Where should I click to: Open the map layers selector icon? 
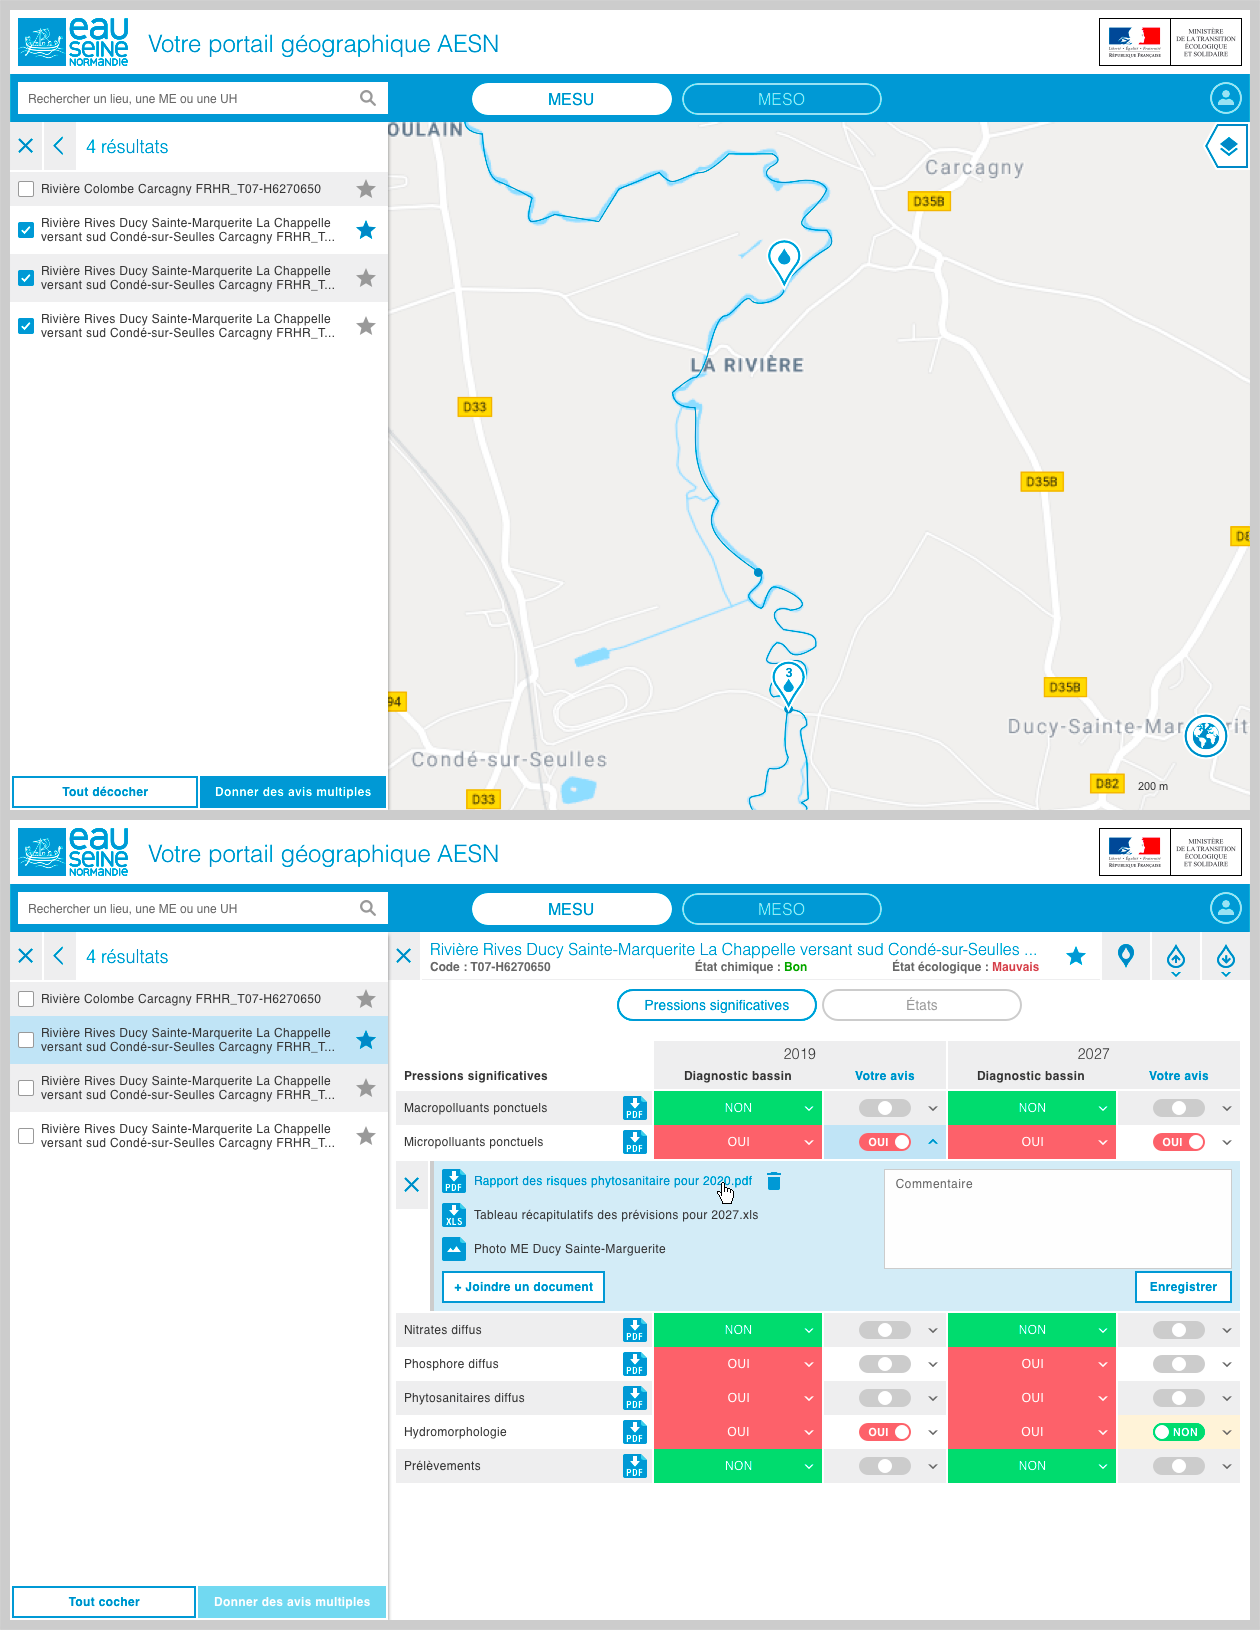1228,147
